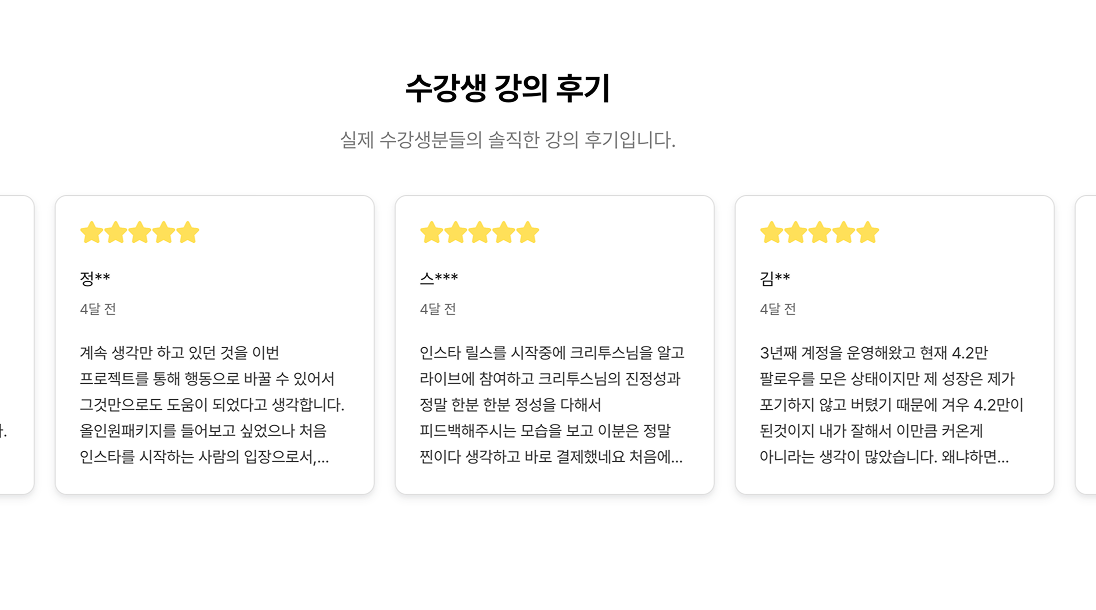Screen dimensions: 1096x610
Task: Select the first star in 김**'s rating
Action: 772,232
